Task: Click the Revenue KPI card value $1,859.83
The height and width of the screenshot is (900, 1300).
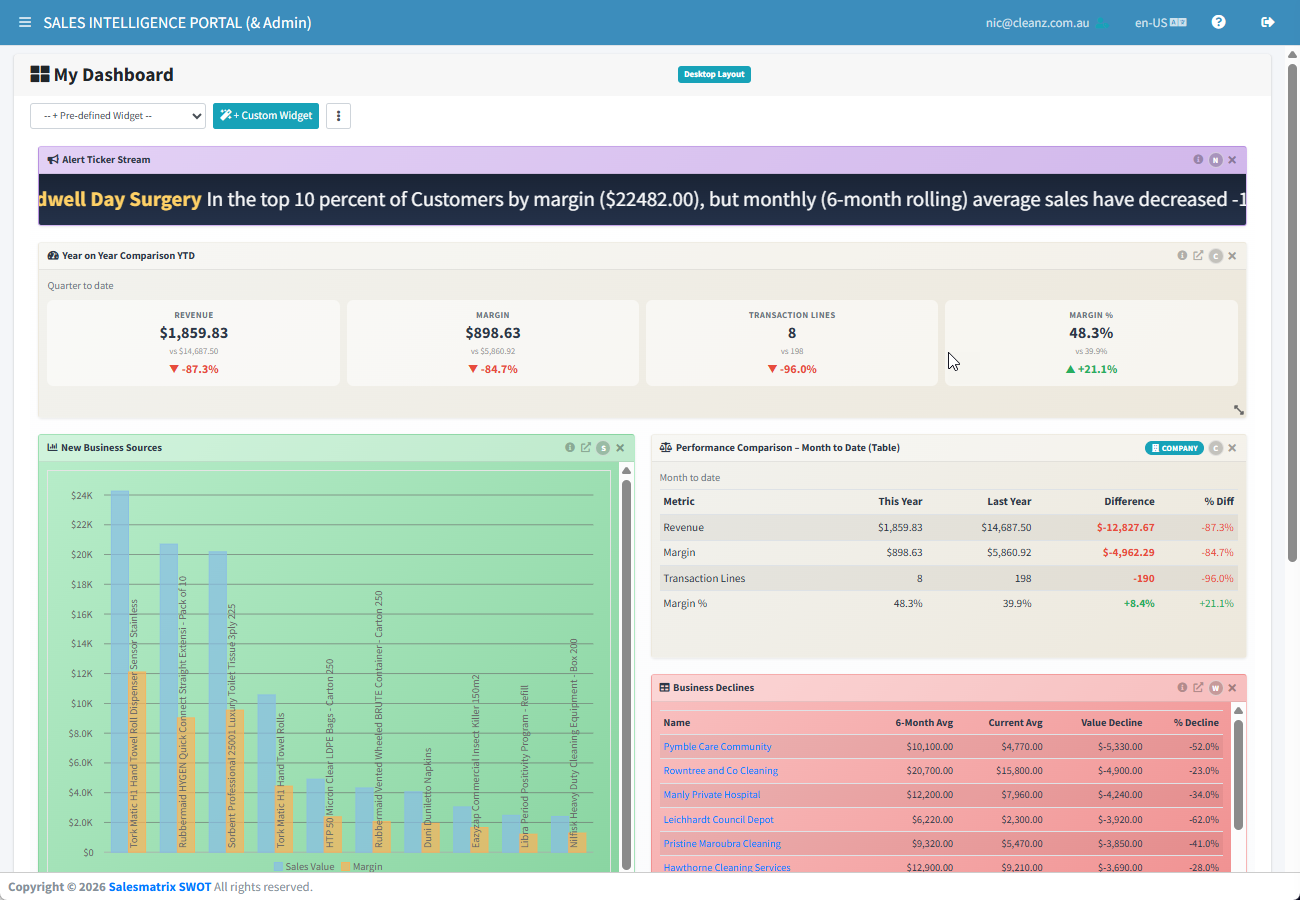Action: click(194, 333)
